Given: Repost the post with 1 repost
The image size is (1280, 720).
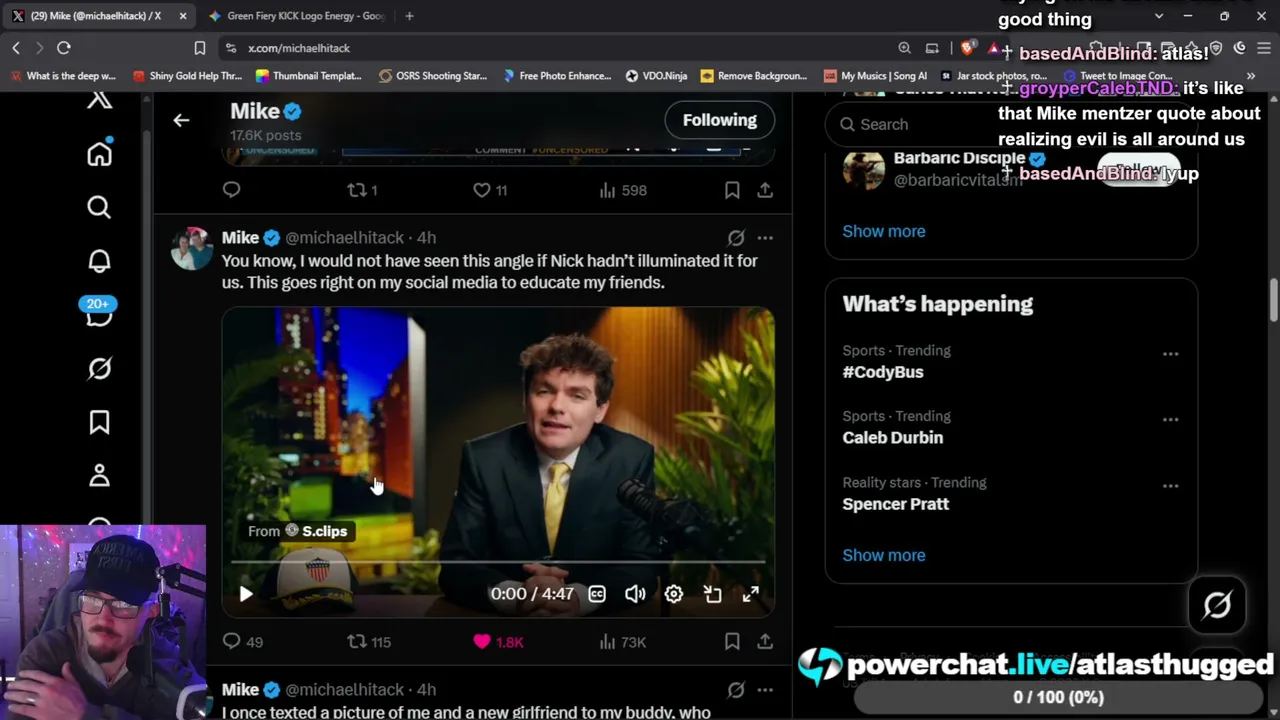Looking at the screenshot, I should (361, 190).
